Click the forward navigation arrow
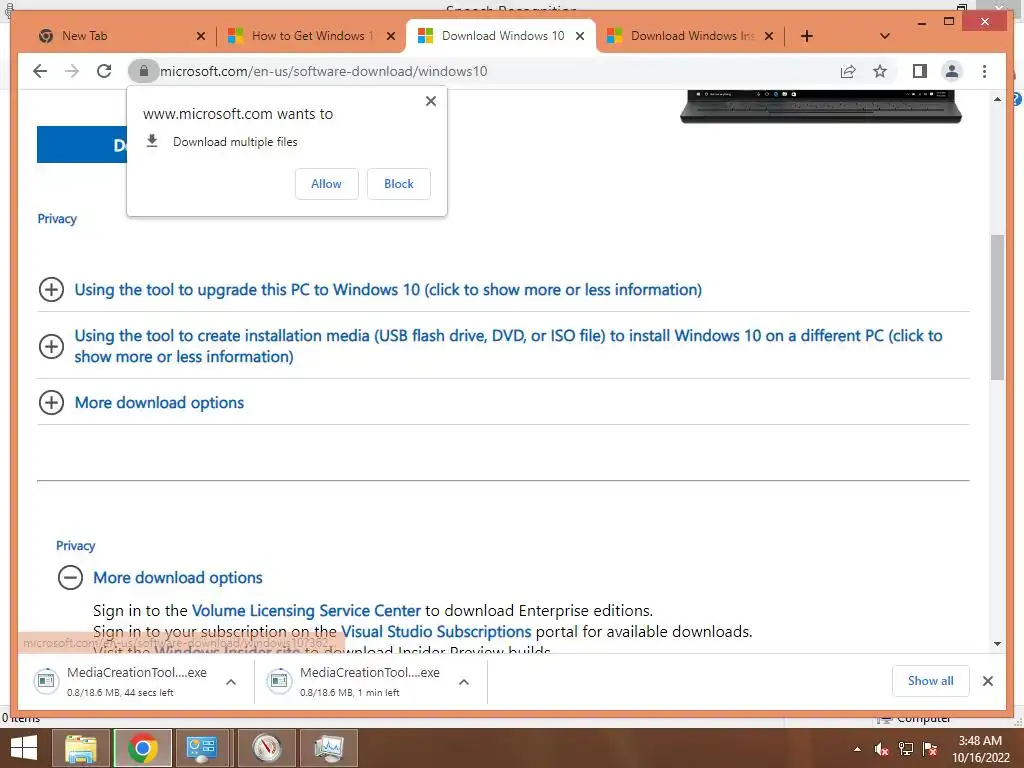The height and width of the screenshot is (768, 1024). pos(72,71)
